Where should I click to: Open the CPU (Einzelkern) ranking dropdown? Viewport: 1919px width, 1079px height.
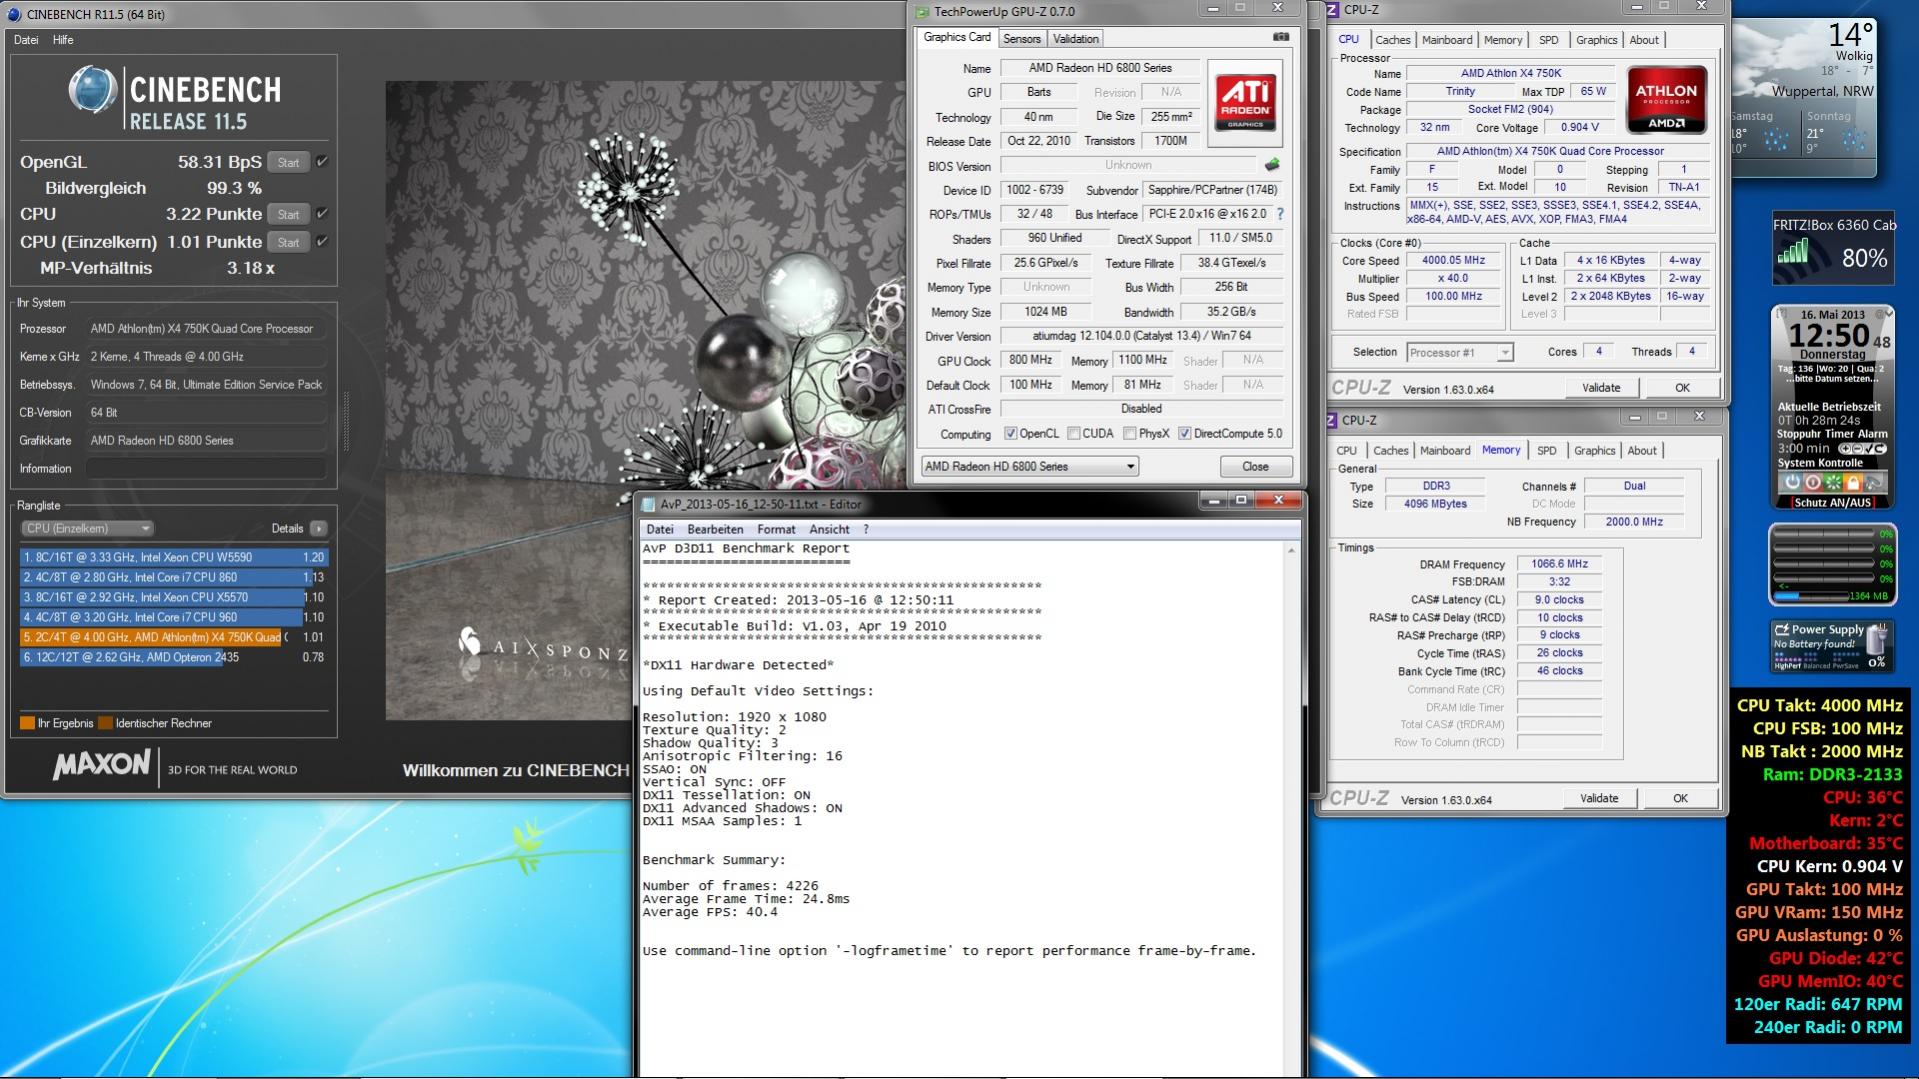(x=88, y=528)
